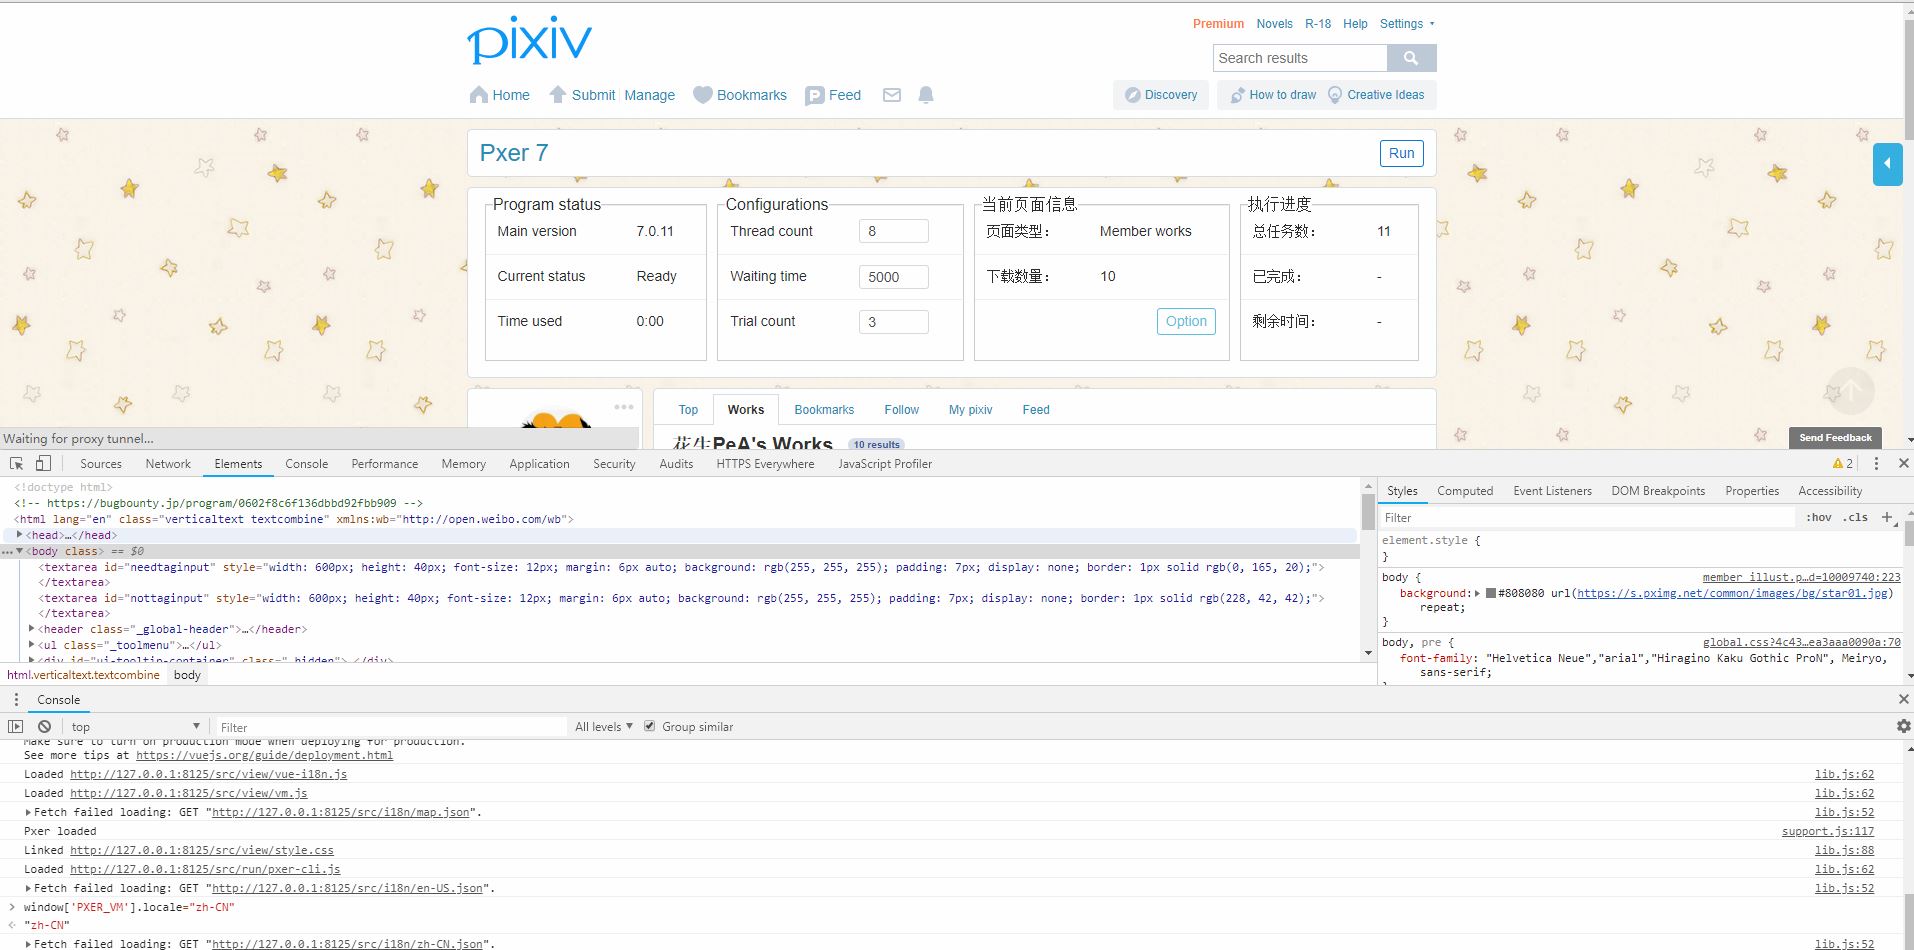
Task: Open the vuejs deployment guide link
Action: (x=264, y=755)
